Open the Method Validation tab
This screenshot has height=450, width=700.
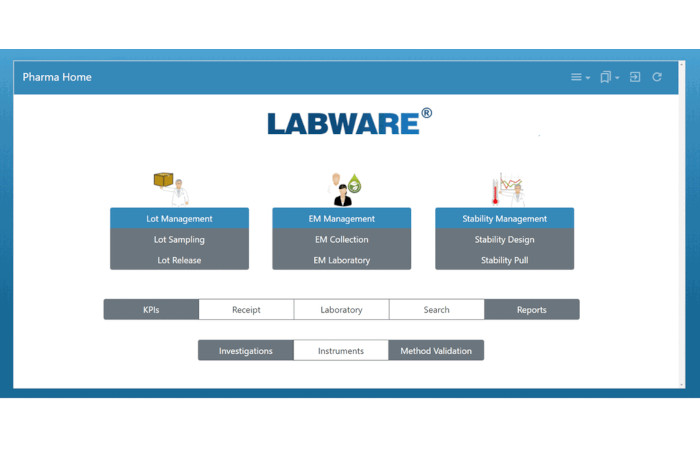pyautogui.click(x=436, y=350)
